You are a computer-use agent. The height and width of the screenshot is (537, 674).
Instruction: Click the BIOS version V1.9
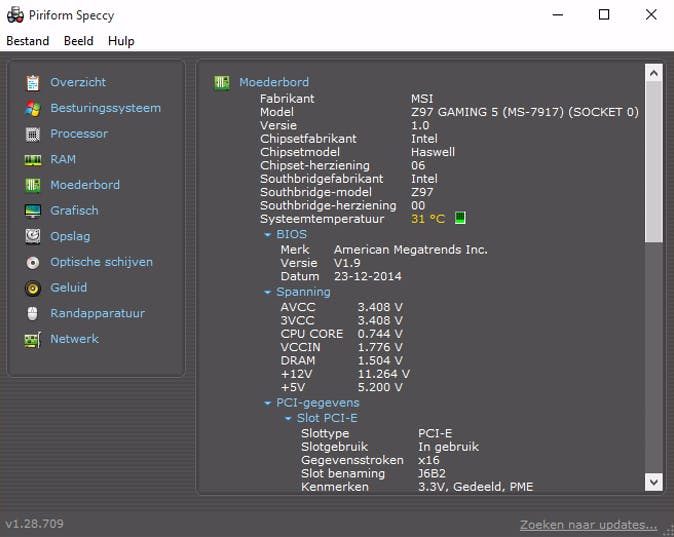coord(347,263)
